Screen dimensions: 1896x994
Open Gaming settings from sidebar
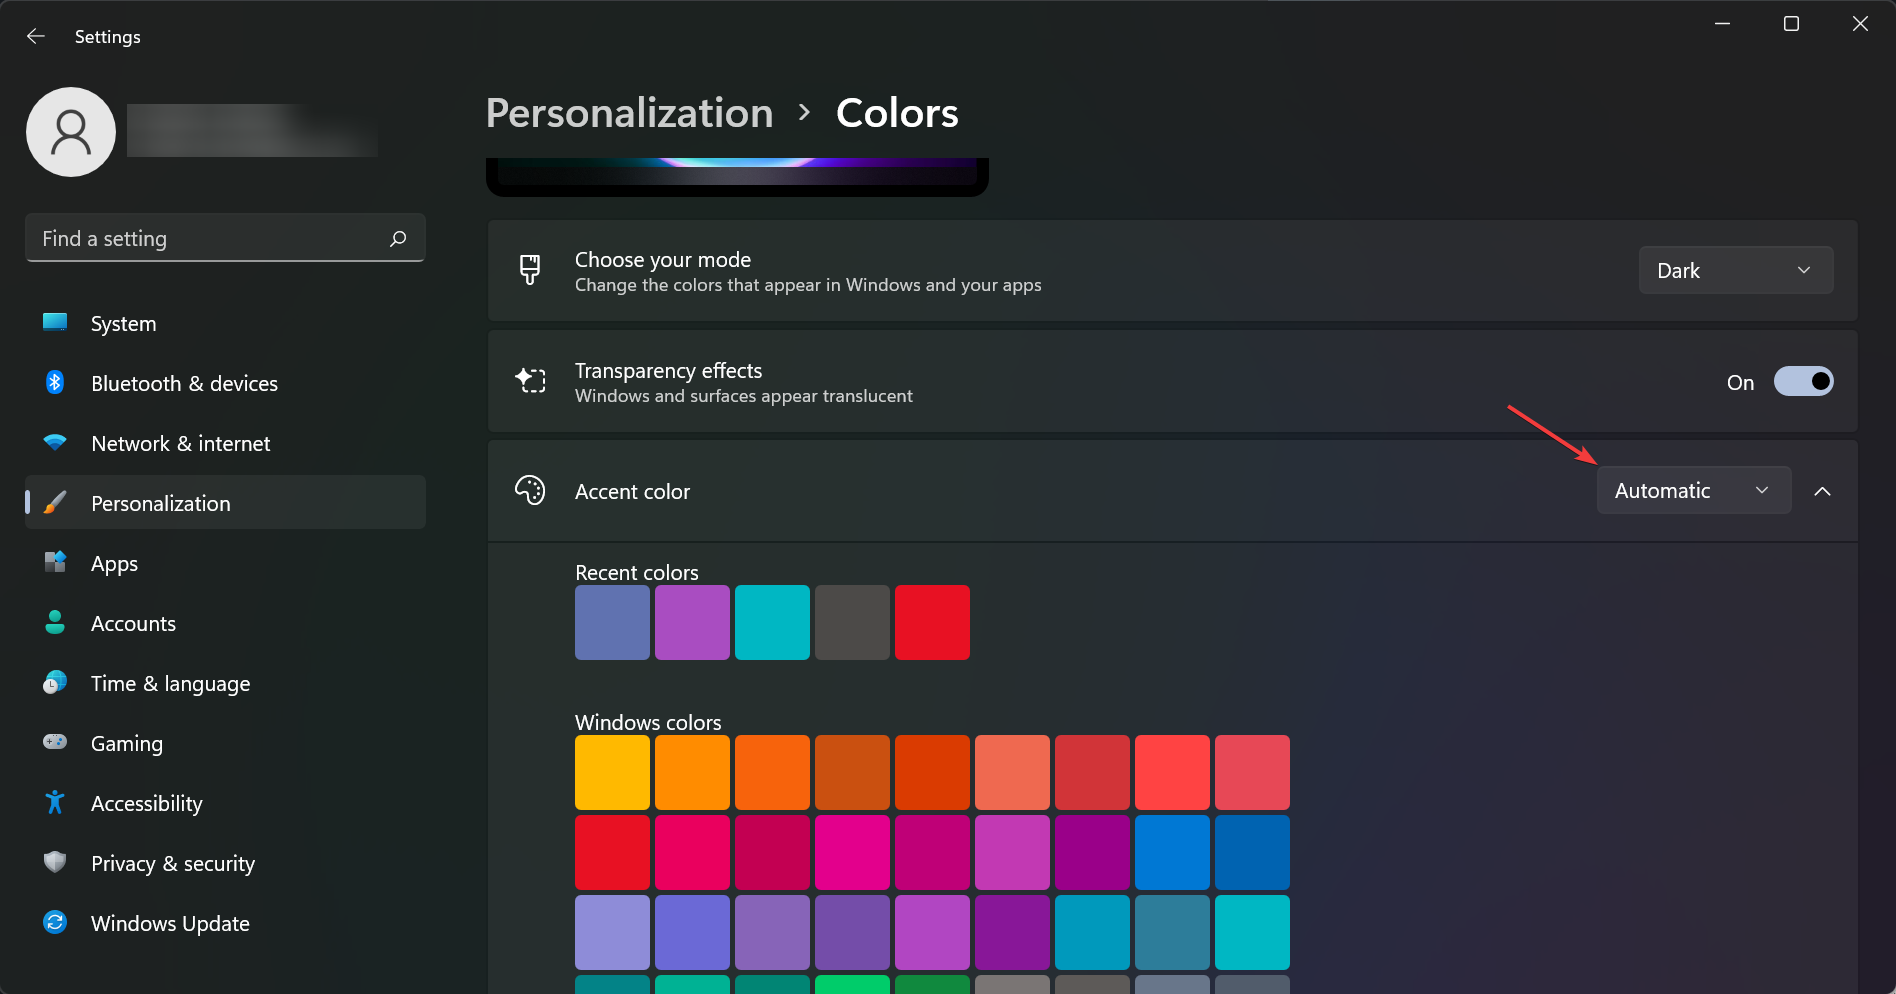coord(126,743)
